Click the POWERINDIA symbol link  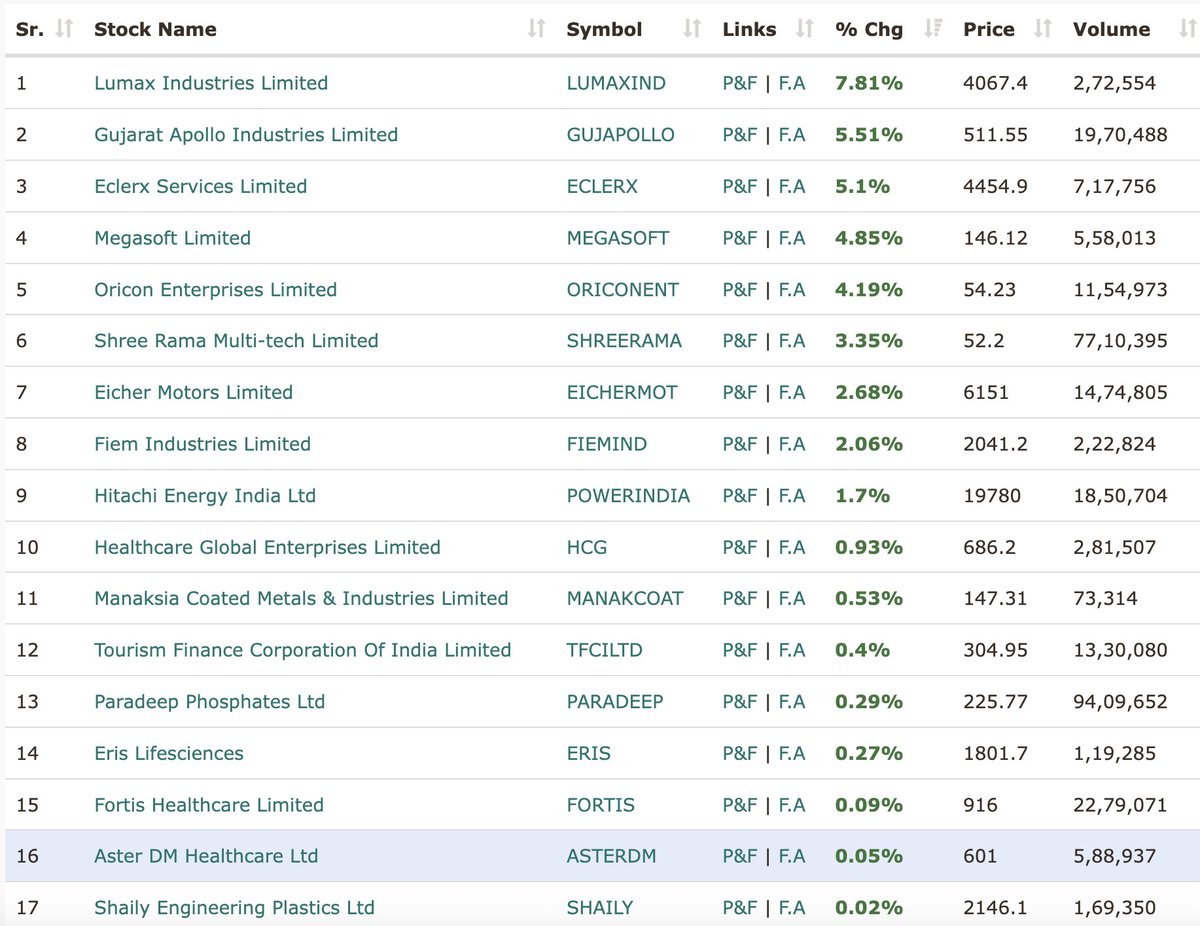pos(628,496)
